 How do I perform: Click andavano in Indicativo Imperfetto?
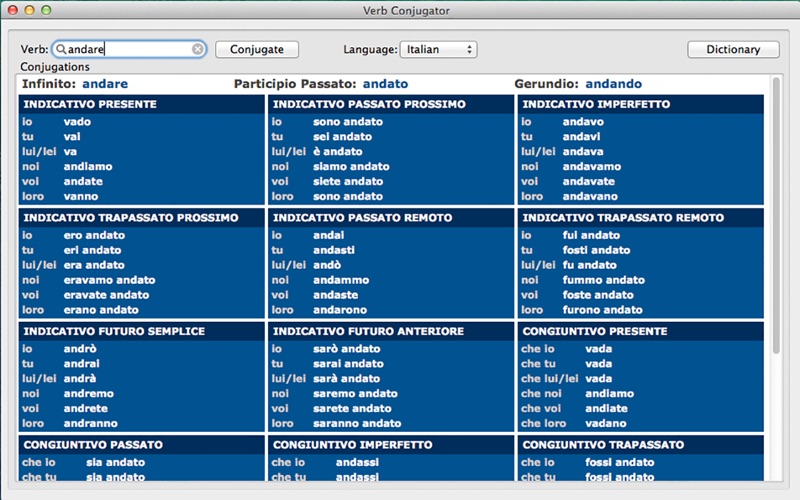tap(590, 196)
